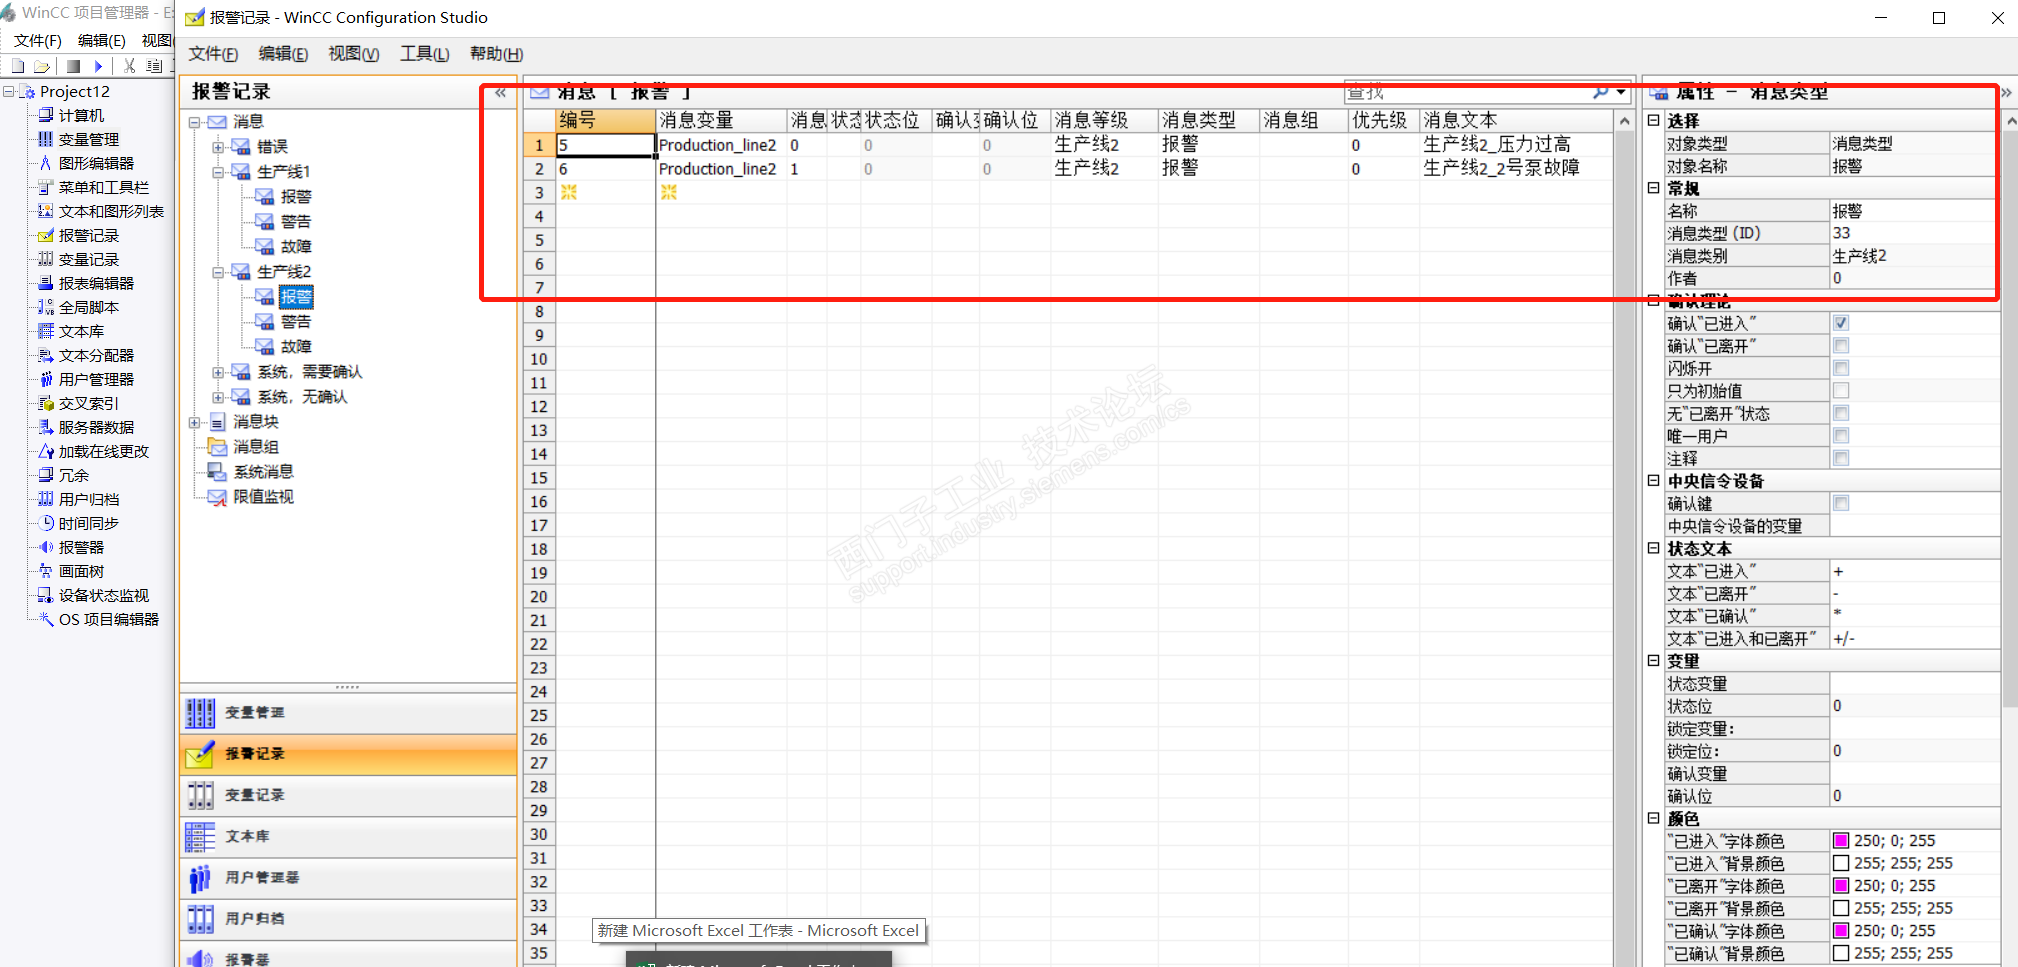Screen dimensions: 2018x967
Task: Collapse the 报警记录 navigation pane with «
Action: [500, 92]
